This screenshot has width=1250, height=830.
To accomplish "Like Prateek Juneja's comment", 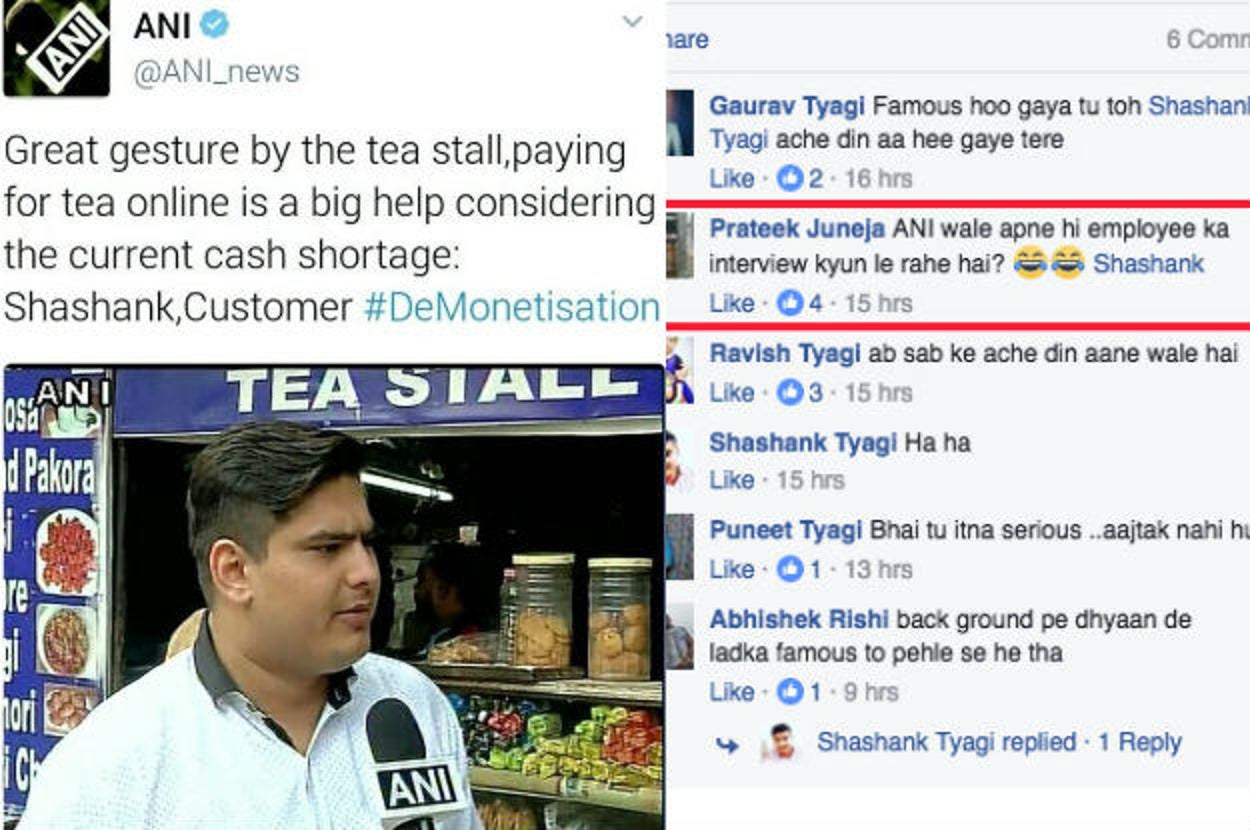I will [731, 303].
